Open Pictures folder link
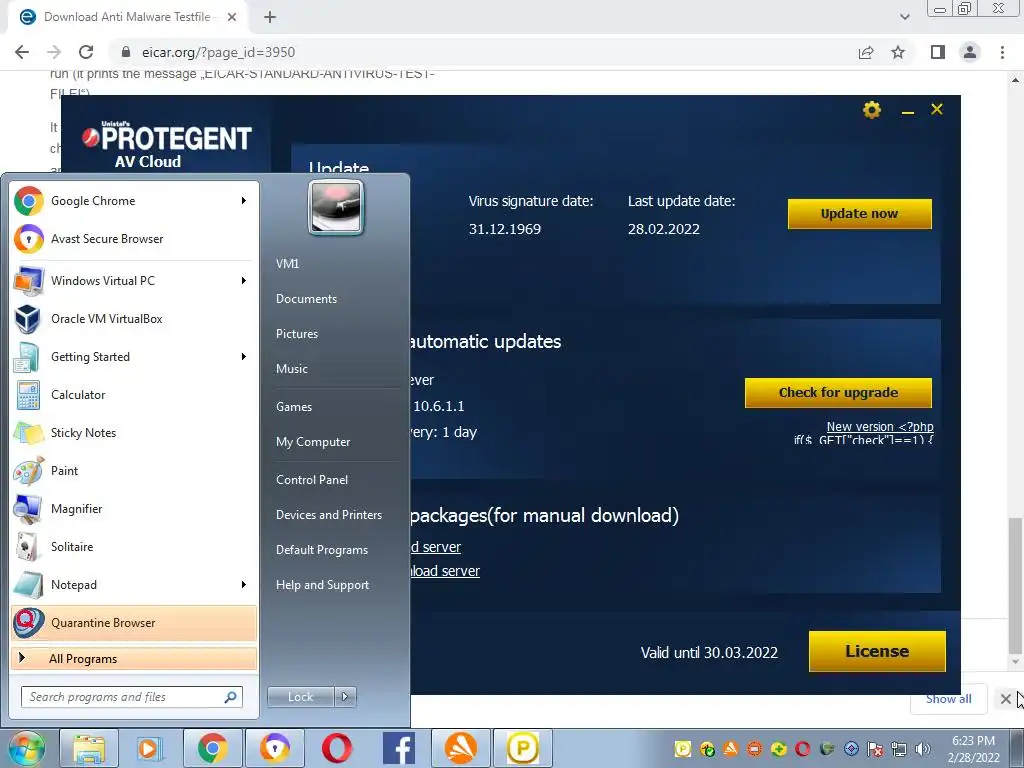 click(296, 334)
